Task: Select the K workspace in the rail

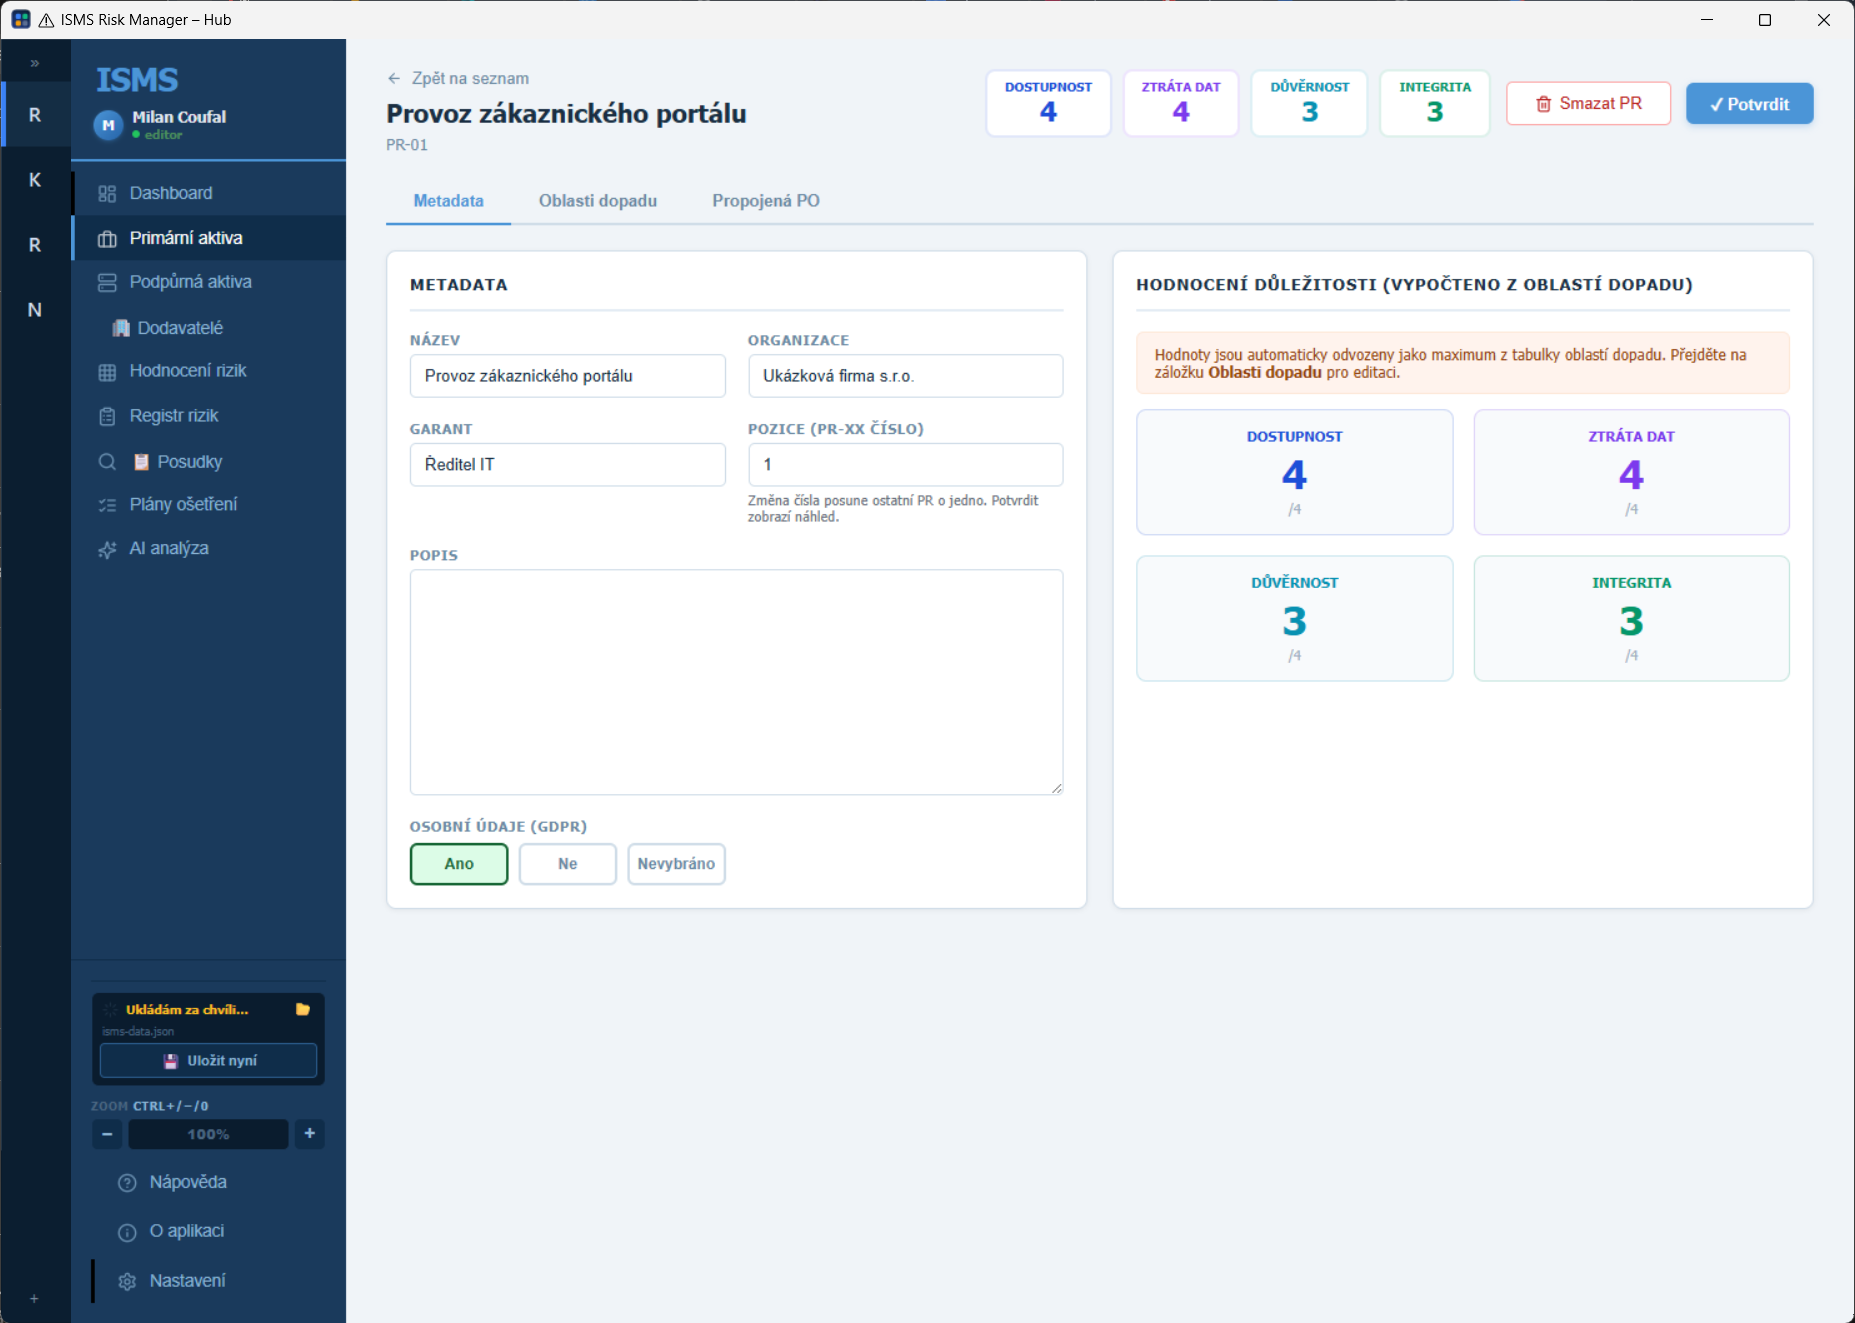Action: [35, 180]
